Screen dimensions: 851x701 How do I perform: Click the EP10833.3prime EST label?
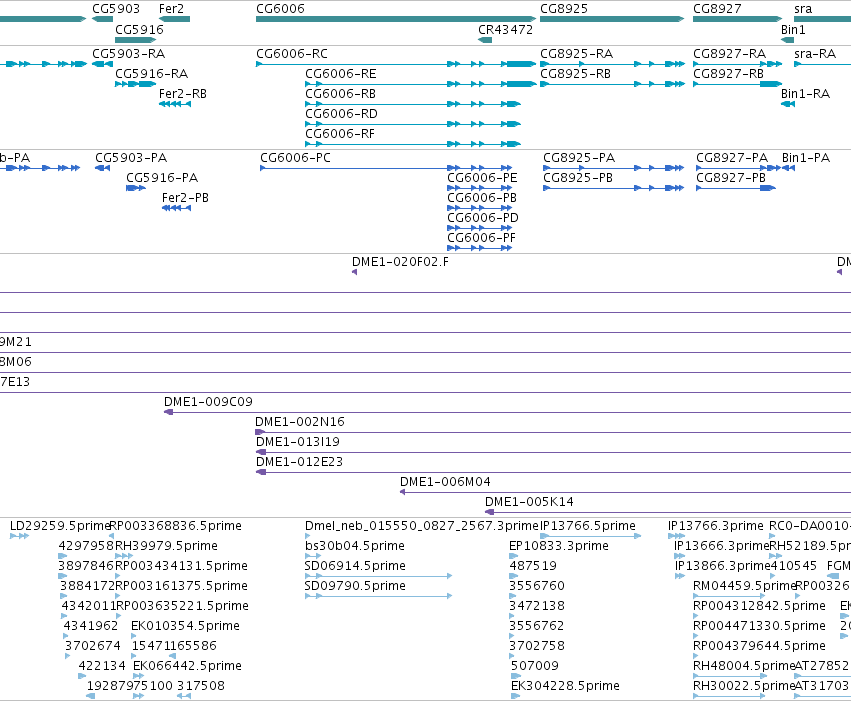(558, 546)
